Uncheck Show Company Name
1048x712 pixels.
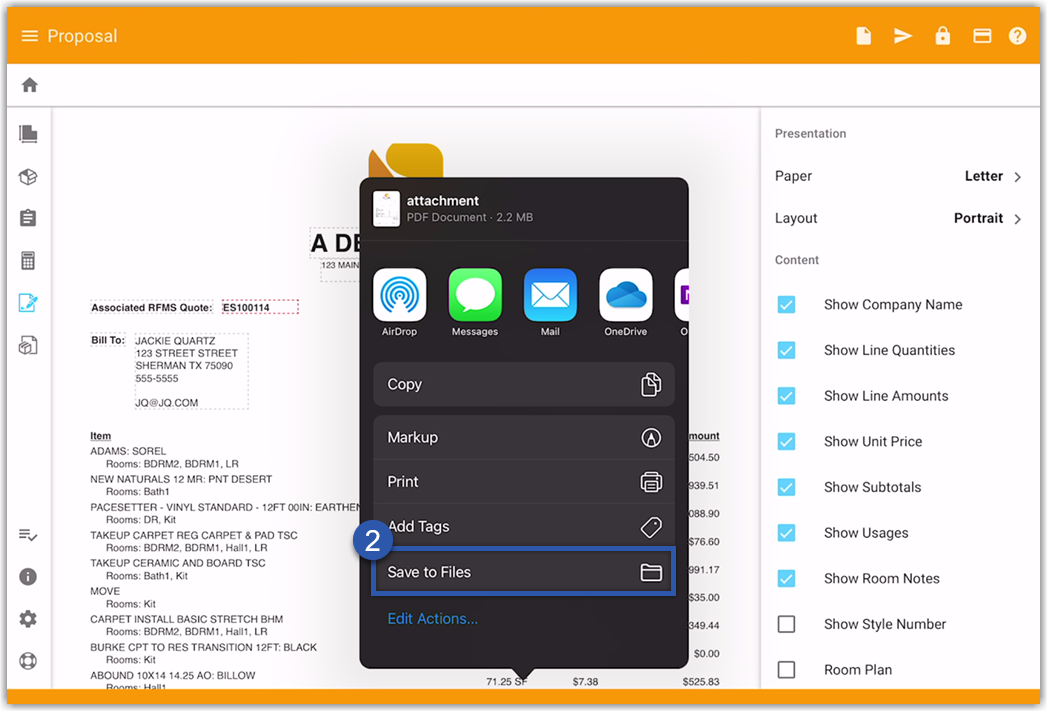787,305
